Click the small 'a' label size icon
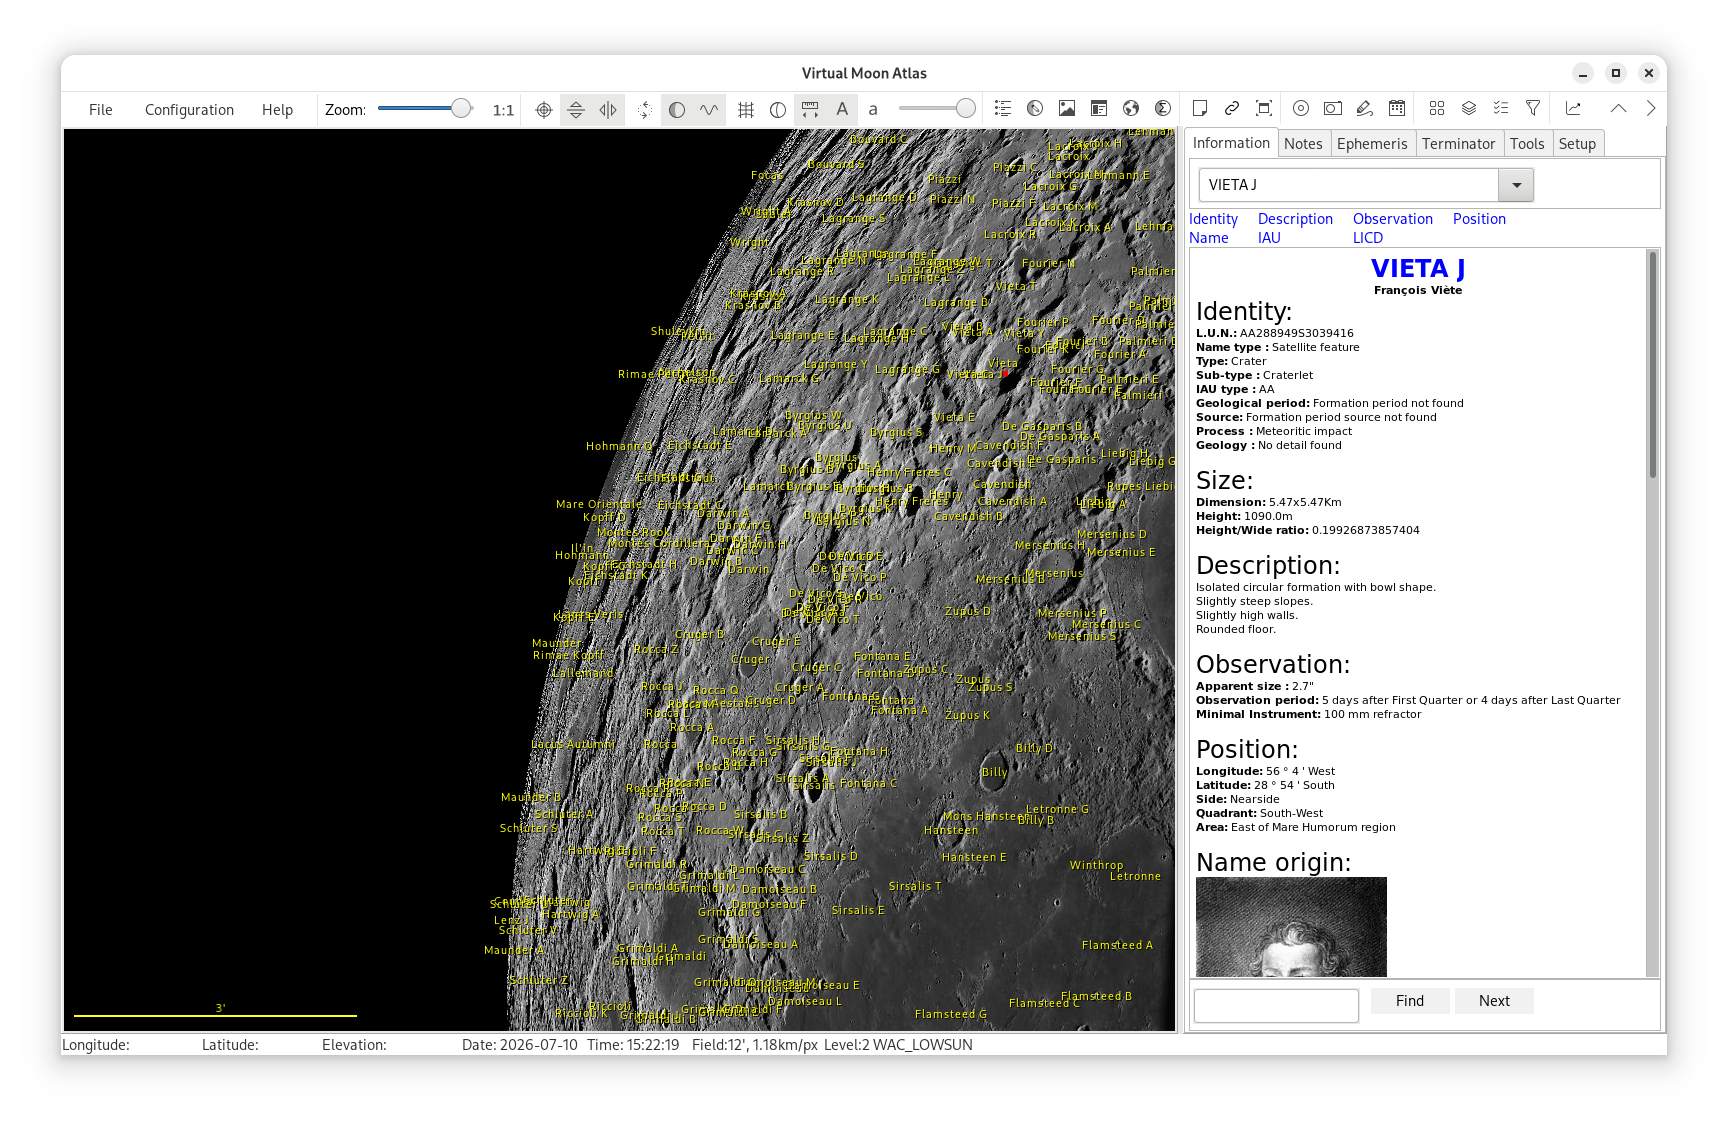1728x1122 pixels. [x=873, y=110]
